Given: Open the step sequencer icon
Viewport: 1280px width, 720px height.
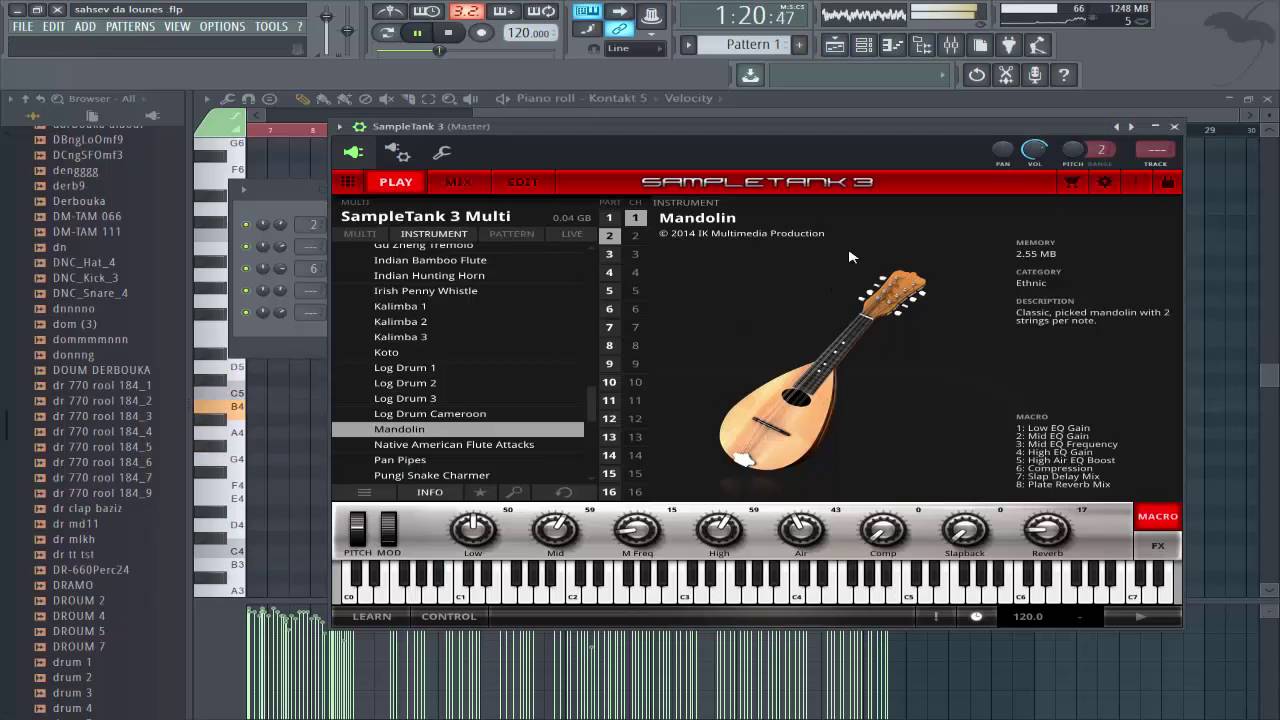Looking at the screenshot, I should [x=863, y=45].
